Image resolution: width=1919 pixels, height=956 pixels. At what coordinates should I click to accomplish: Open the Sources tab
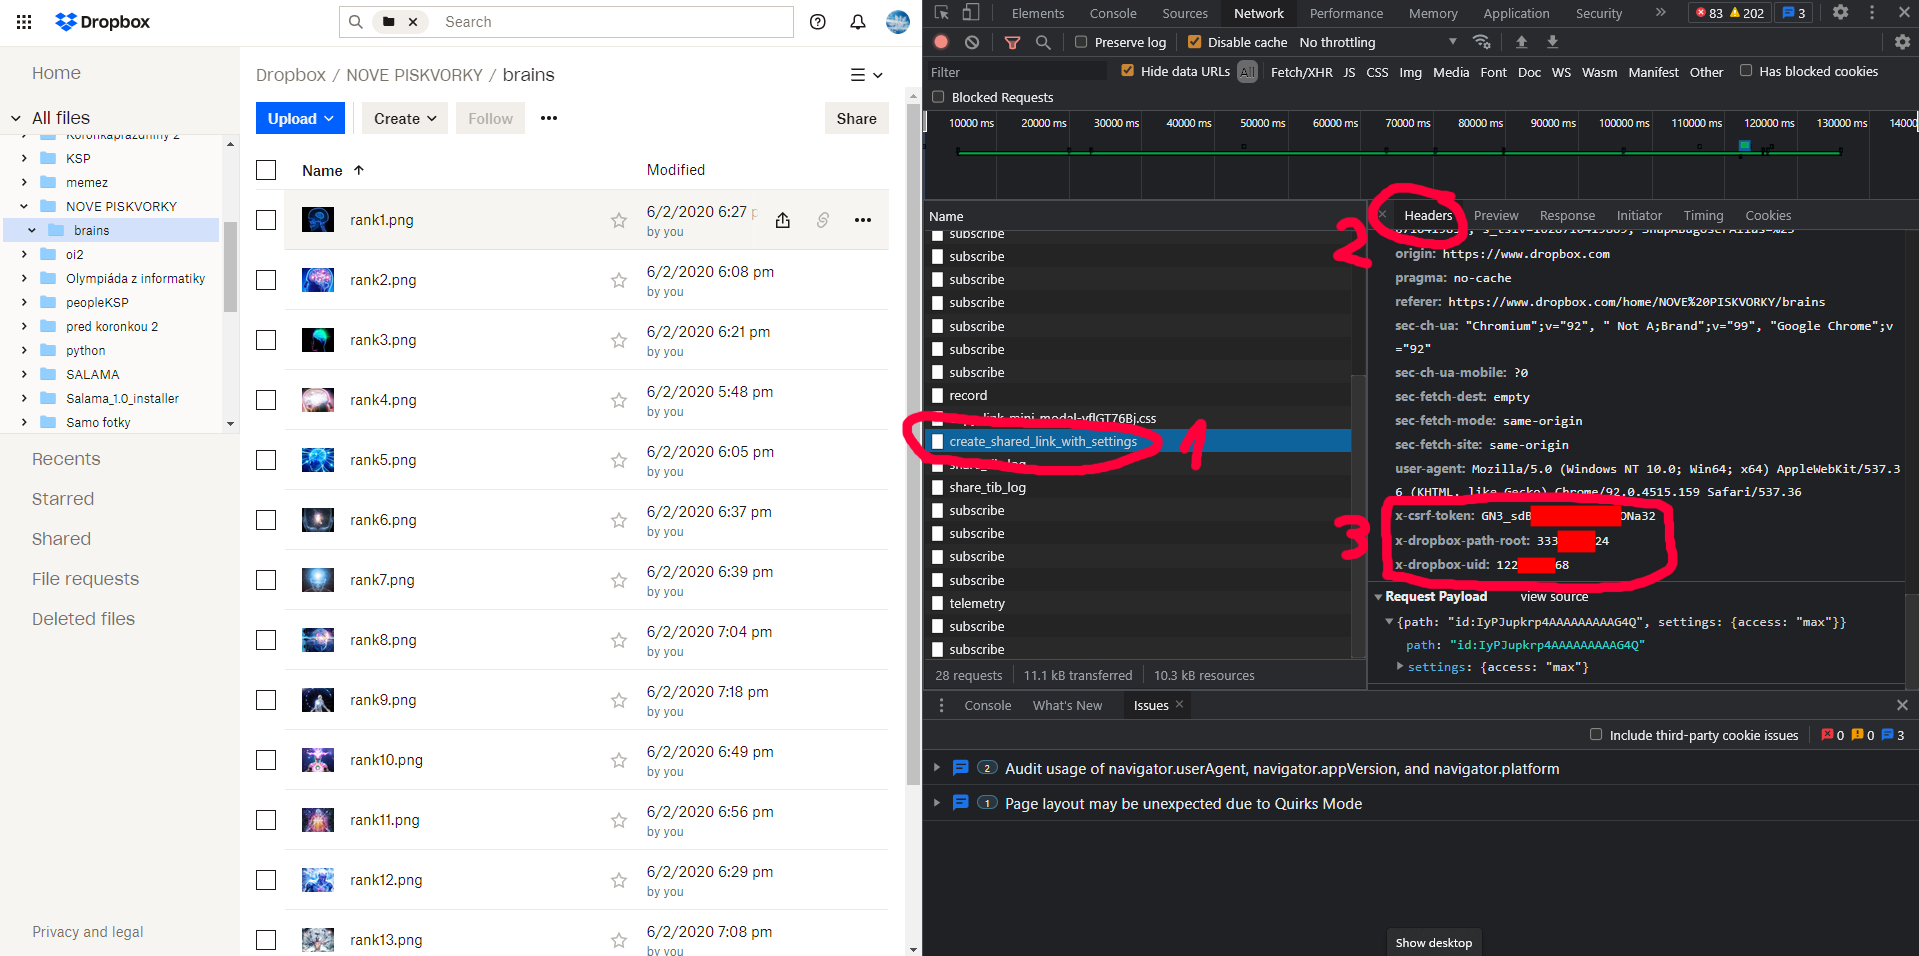(1185, 13)
